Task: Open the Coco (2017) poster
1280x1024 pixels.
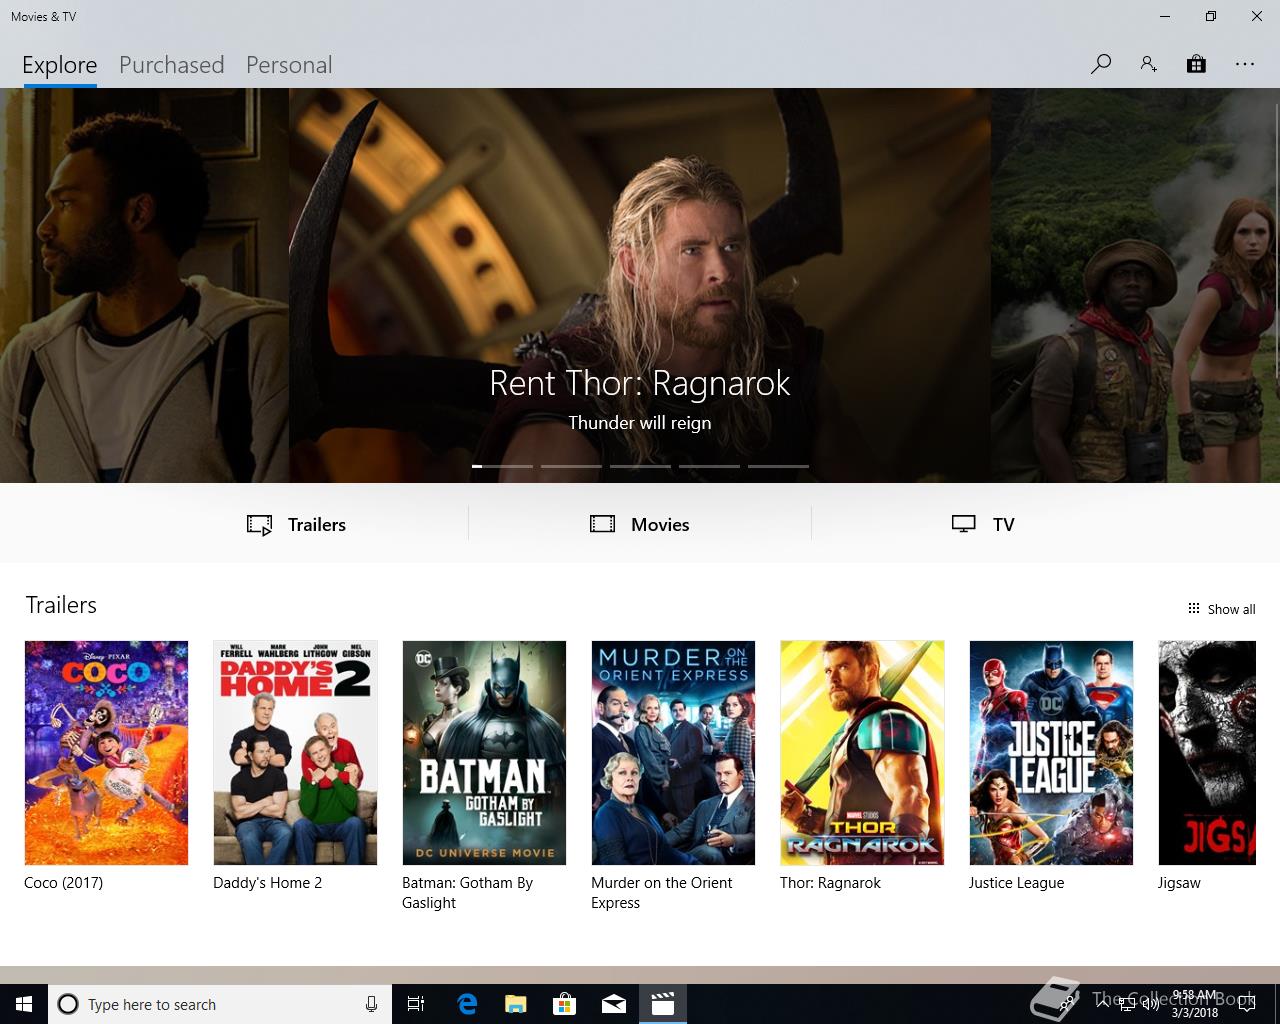Action: point(106,753)
